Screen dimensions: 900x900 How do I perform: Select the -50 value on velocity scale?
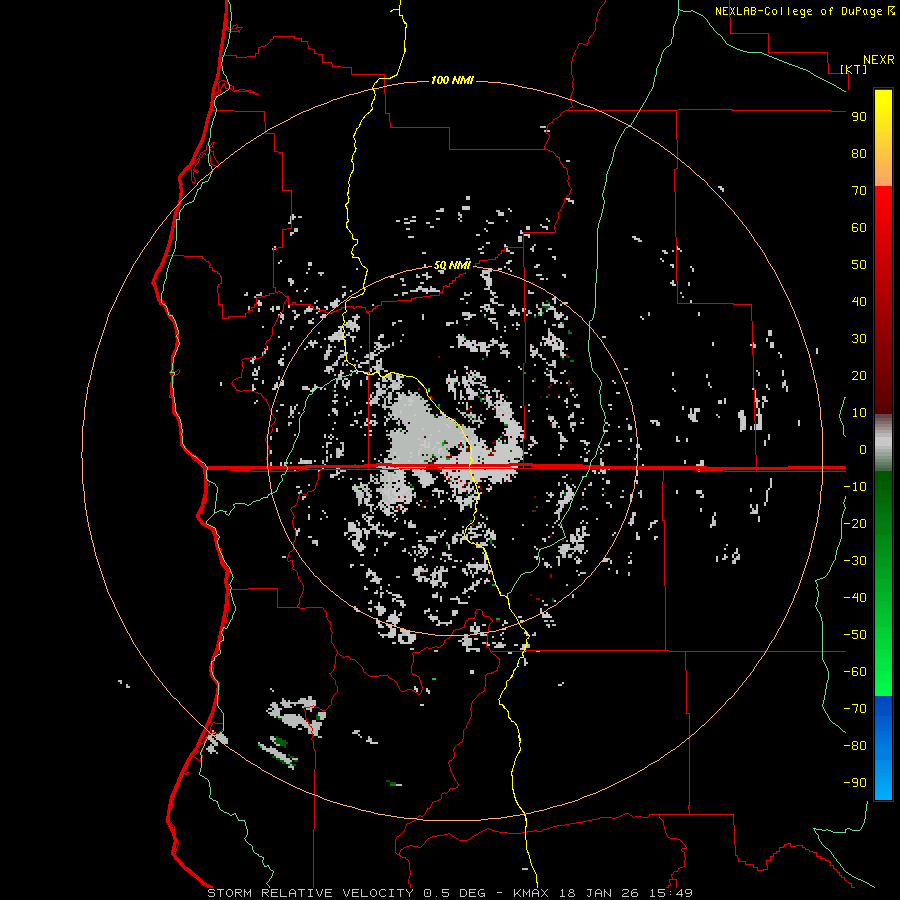(855, 634)
